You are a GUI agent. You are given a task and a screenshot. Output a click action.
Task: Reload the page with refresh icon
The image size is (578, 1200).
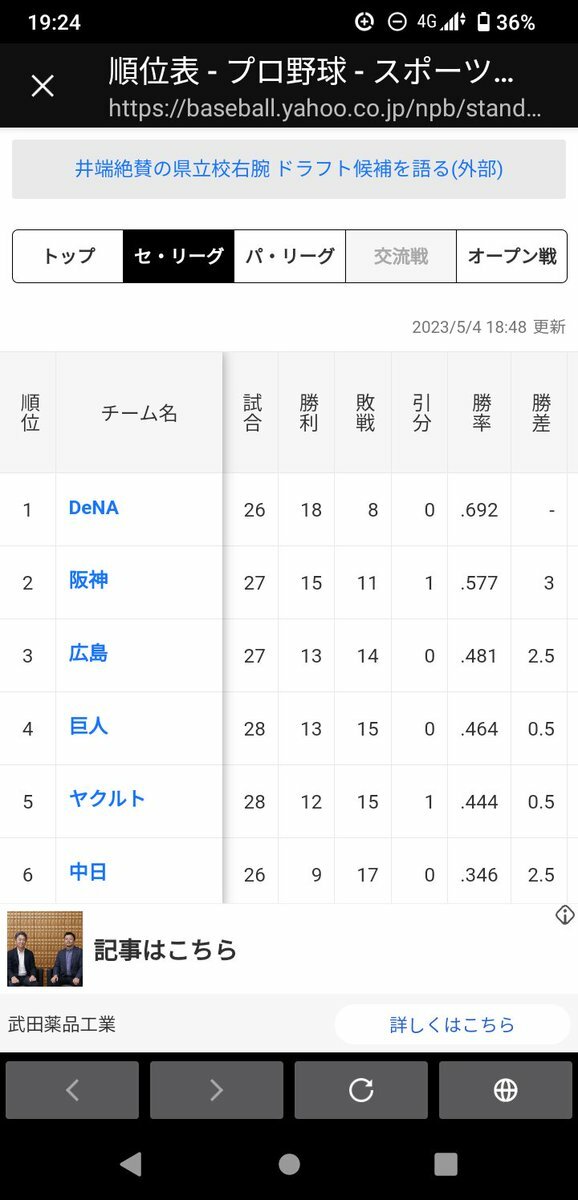click(x=361, y=1090)
